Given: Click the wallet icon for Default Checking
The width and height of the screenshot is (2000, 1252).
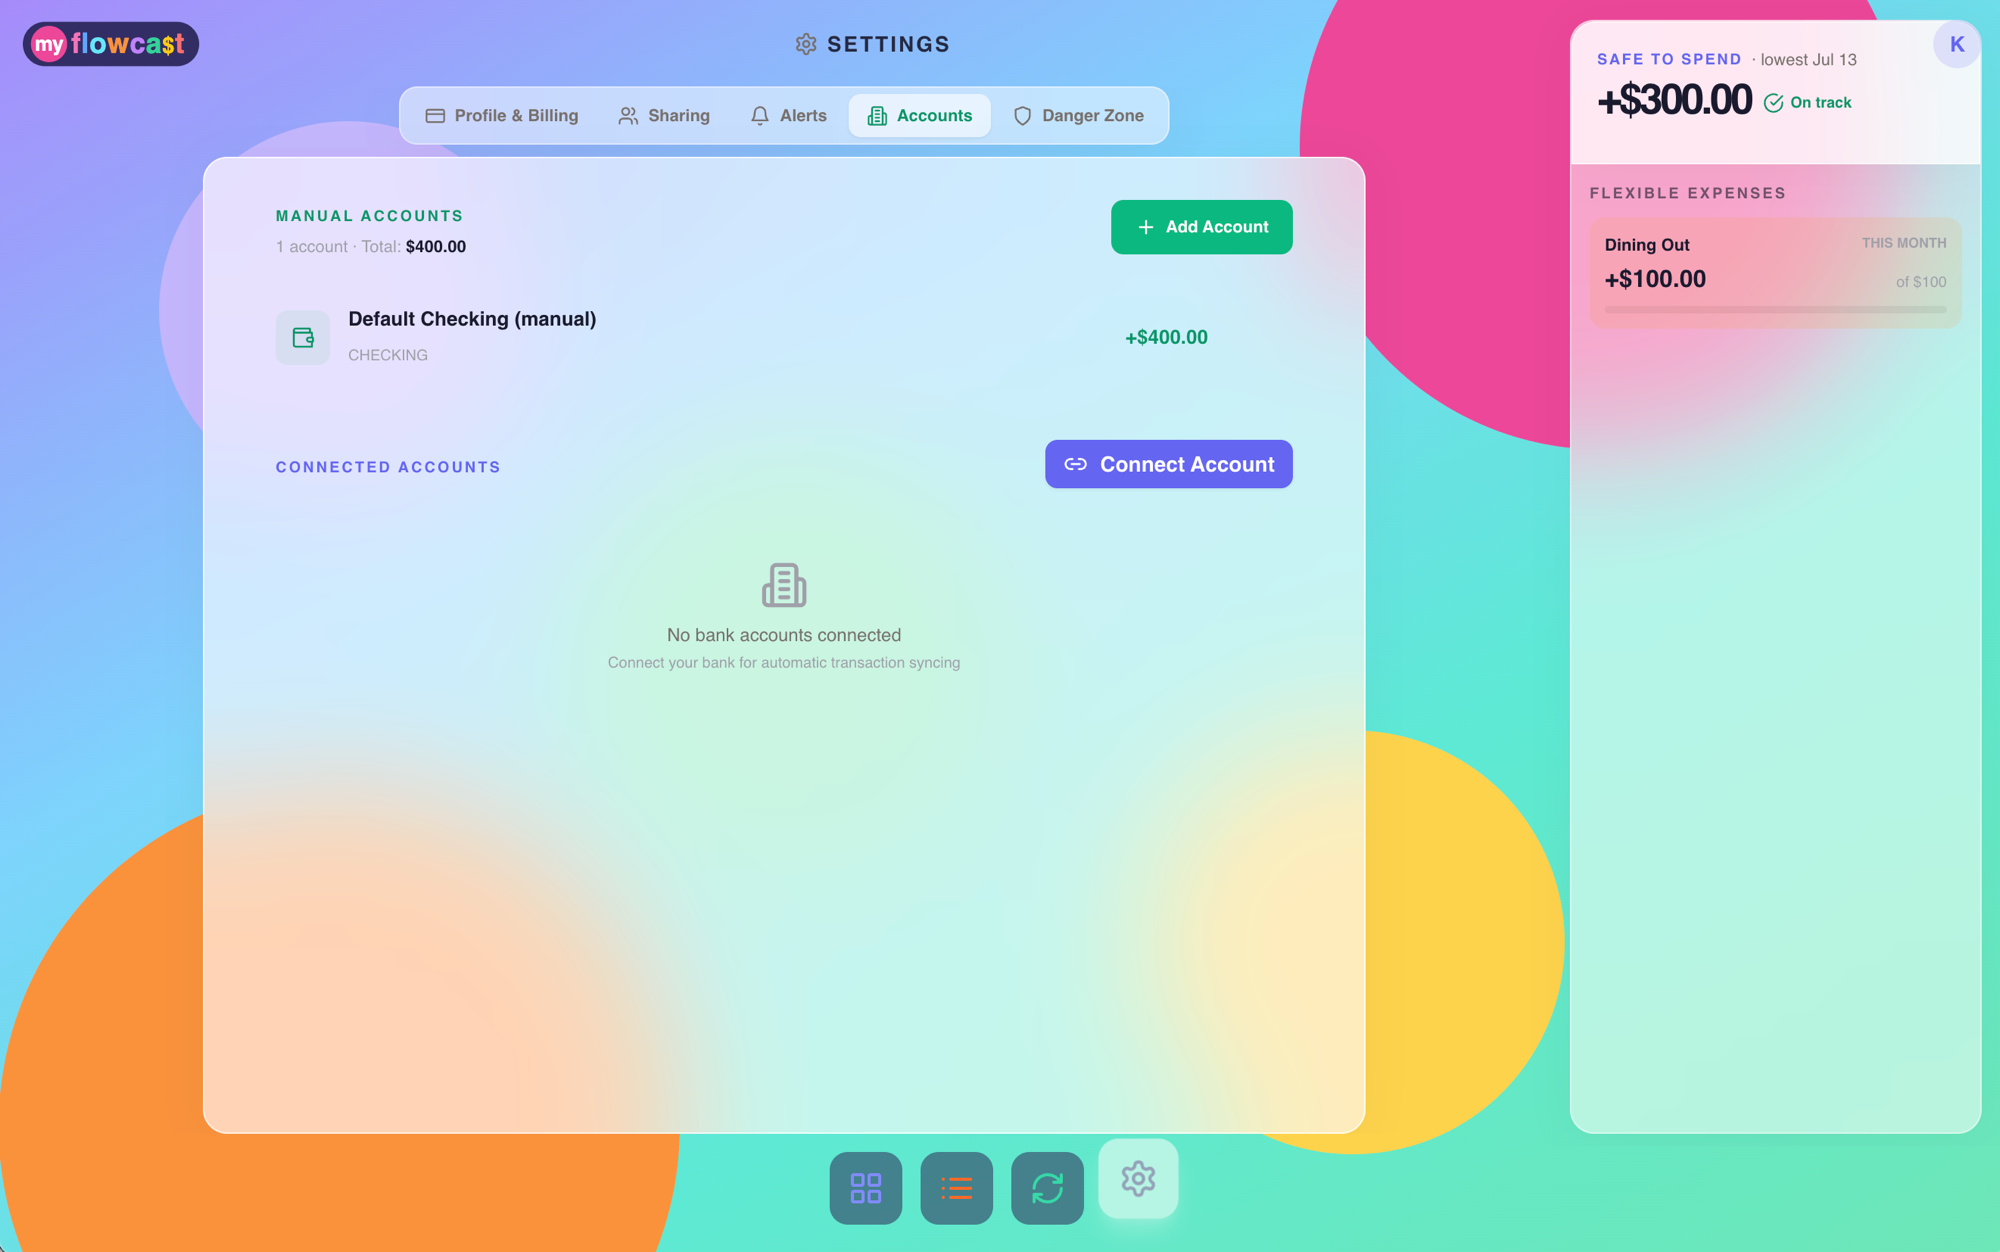Looking at the screenshot, I should (303, 337).
